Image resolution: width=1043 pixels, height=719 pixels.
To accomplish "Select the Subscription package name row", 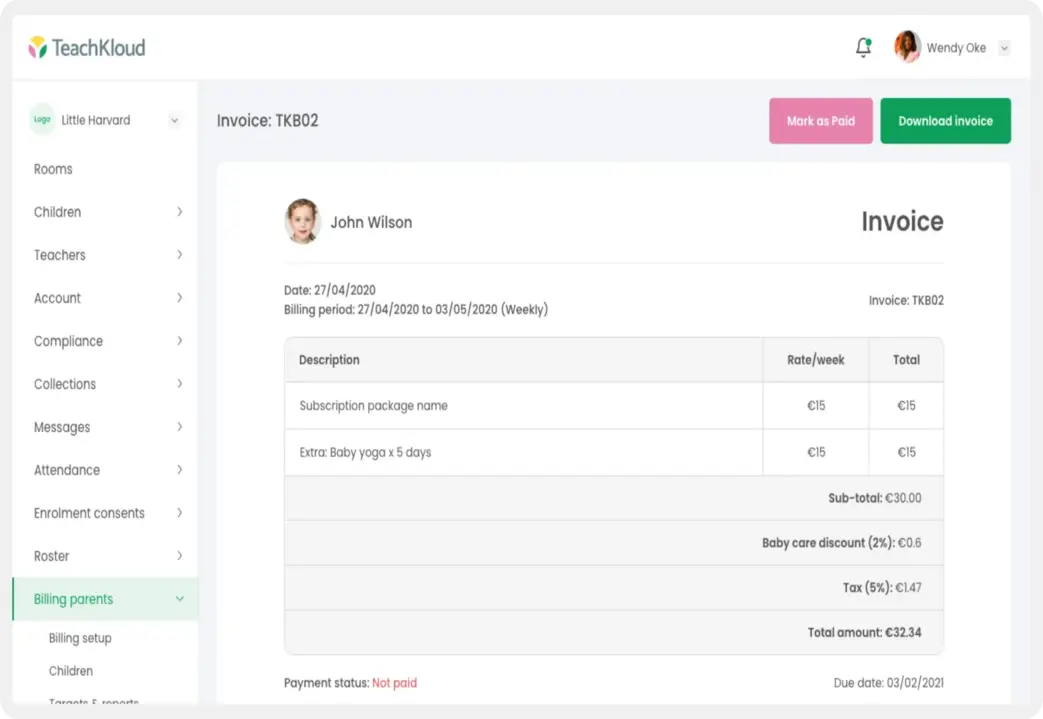I will pos(613,406).
